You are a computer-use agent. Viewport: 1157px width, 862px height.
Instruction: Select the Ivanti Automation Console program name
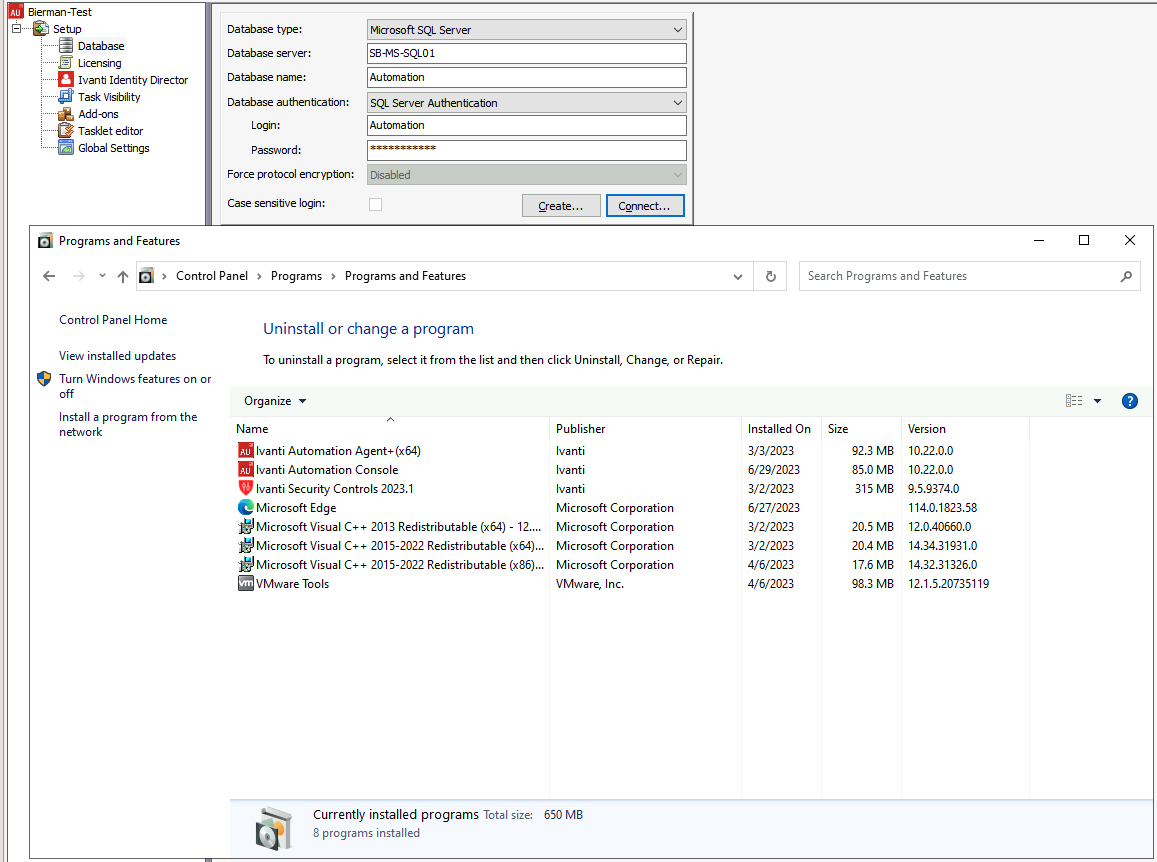(x=327, y=469)
